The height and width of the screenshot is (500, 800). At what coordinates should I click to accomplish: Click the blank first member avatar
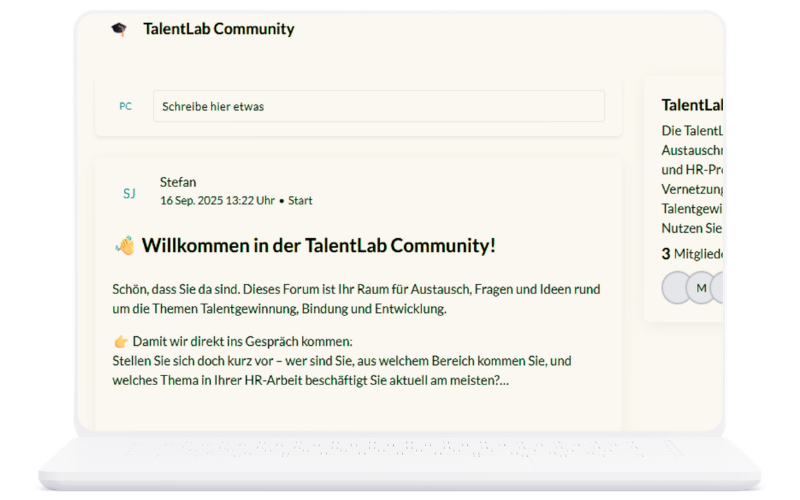675,288
